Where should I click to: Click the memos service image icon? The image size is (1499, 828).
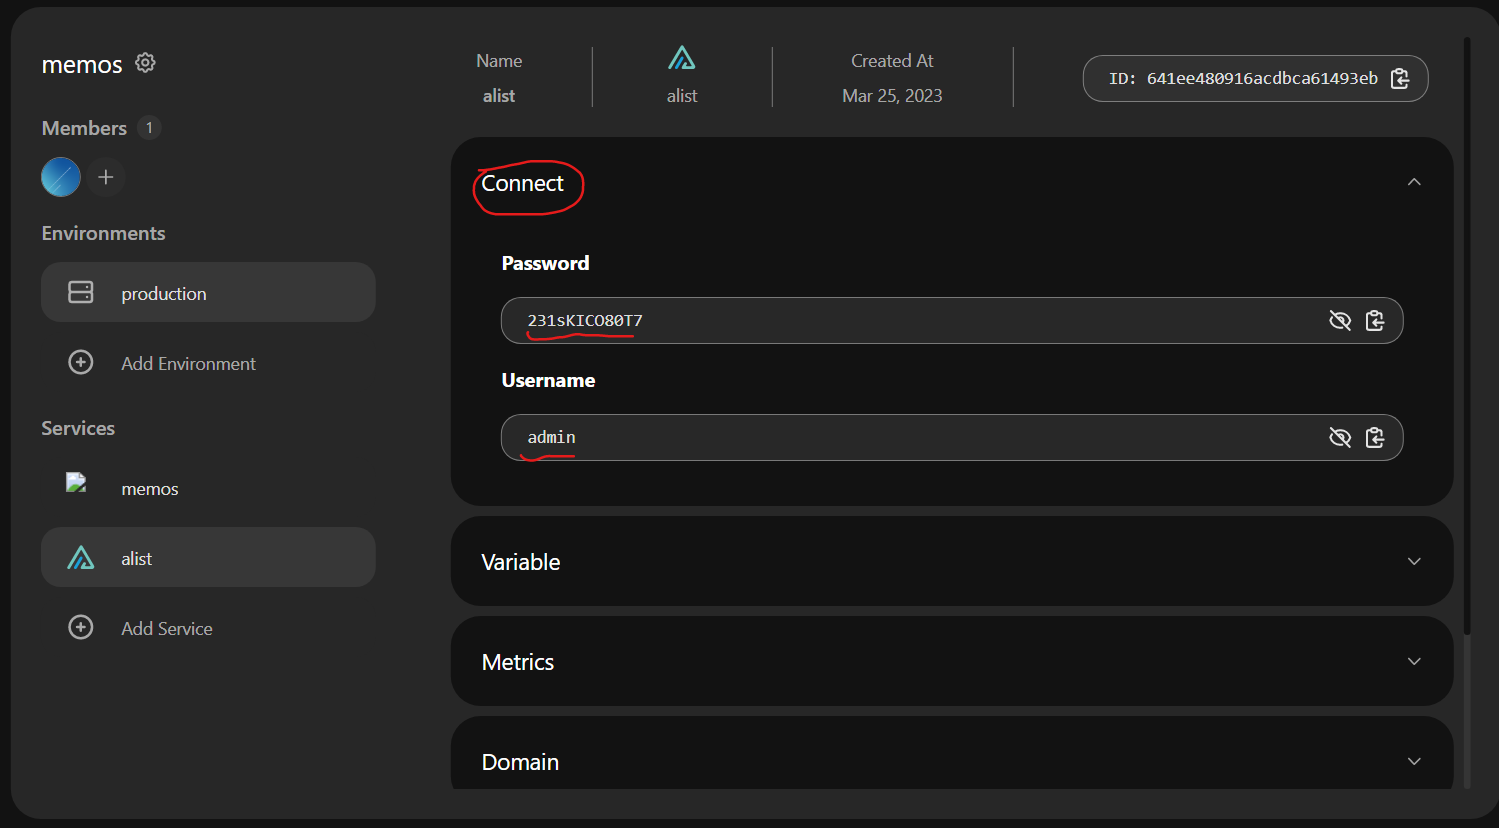point(77,483)
